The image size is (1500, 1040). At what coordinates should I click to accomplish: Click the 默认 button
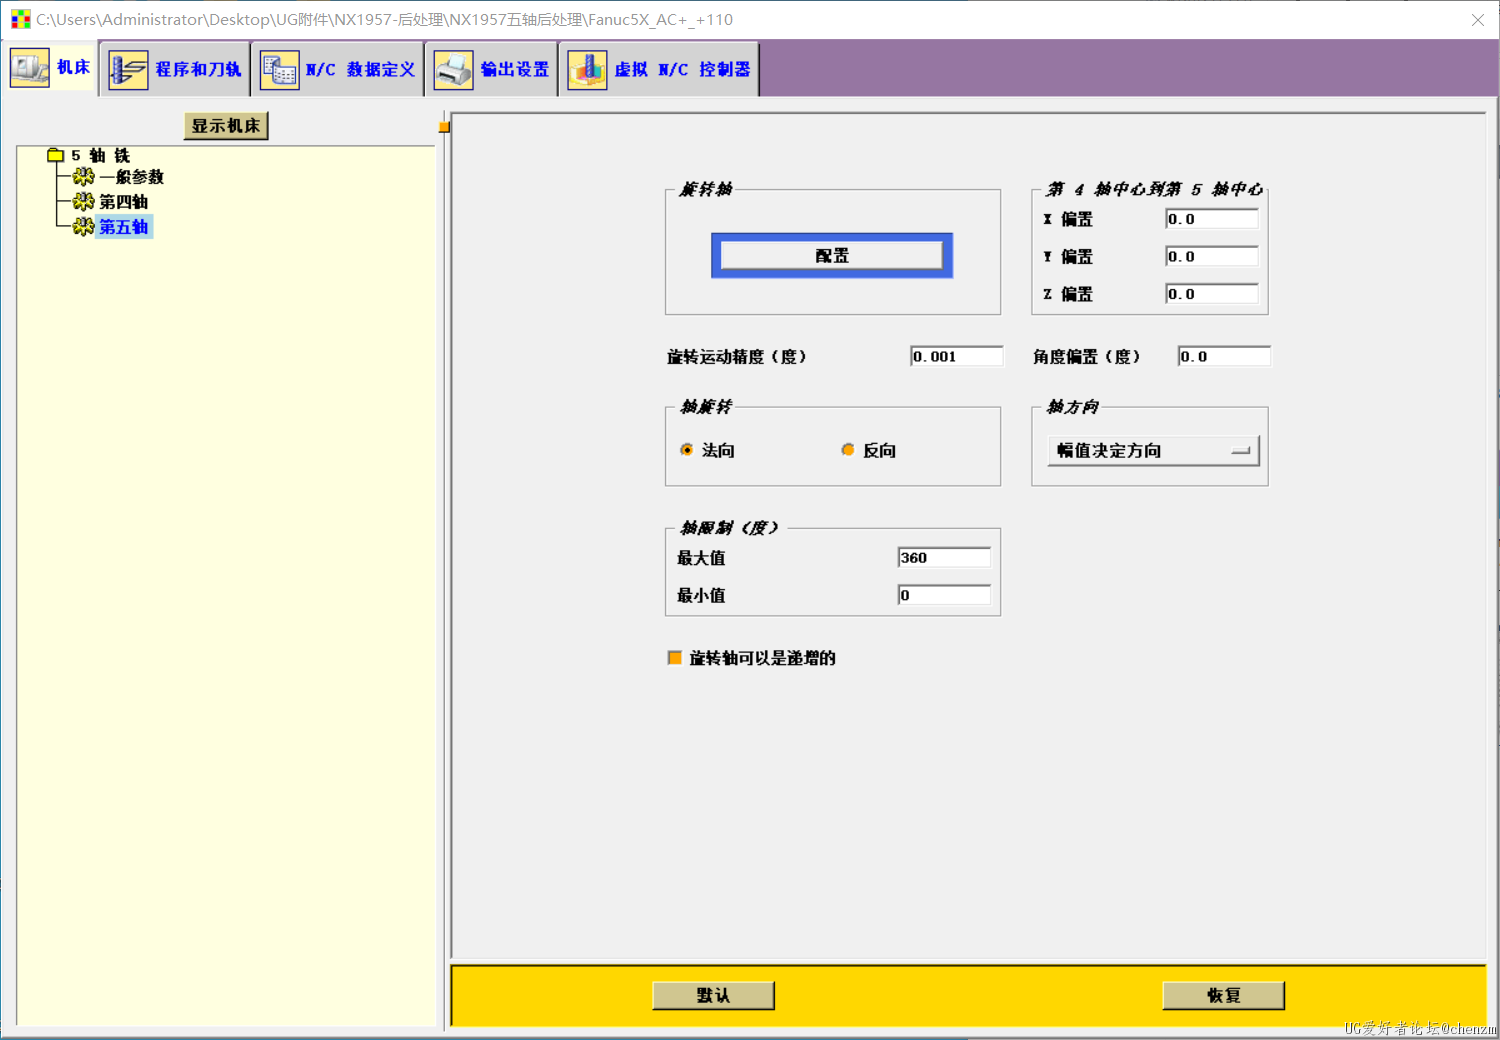click(x=713, y=995)
